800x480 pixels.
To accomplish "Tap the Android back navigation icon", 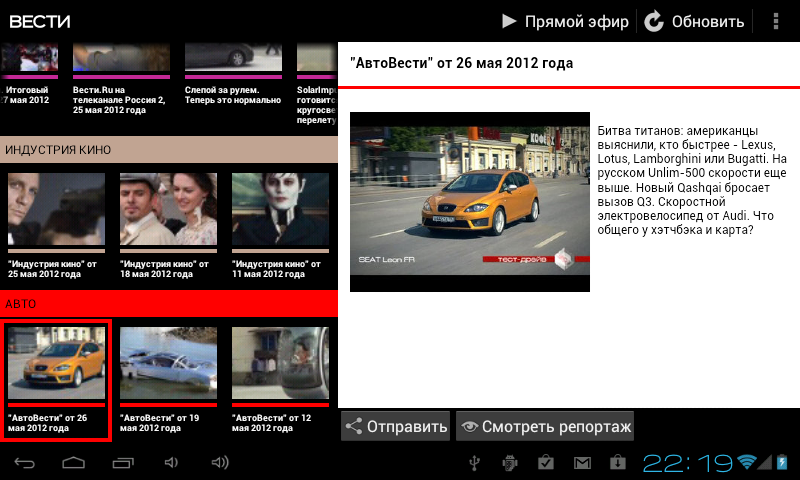I will tap(25, 462).
